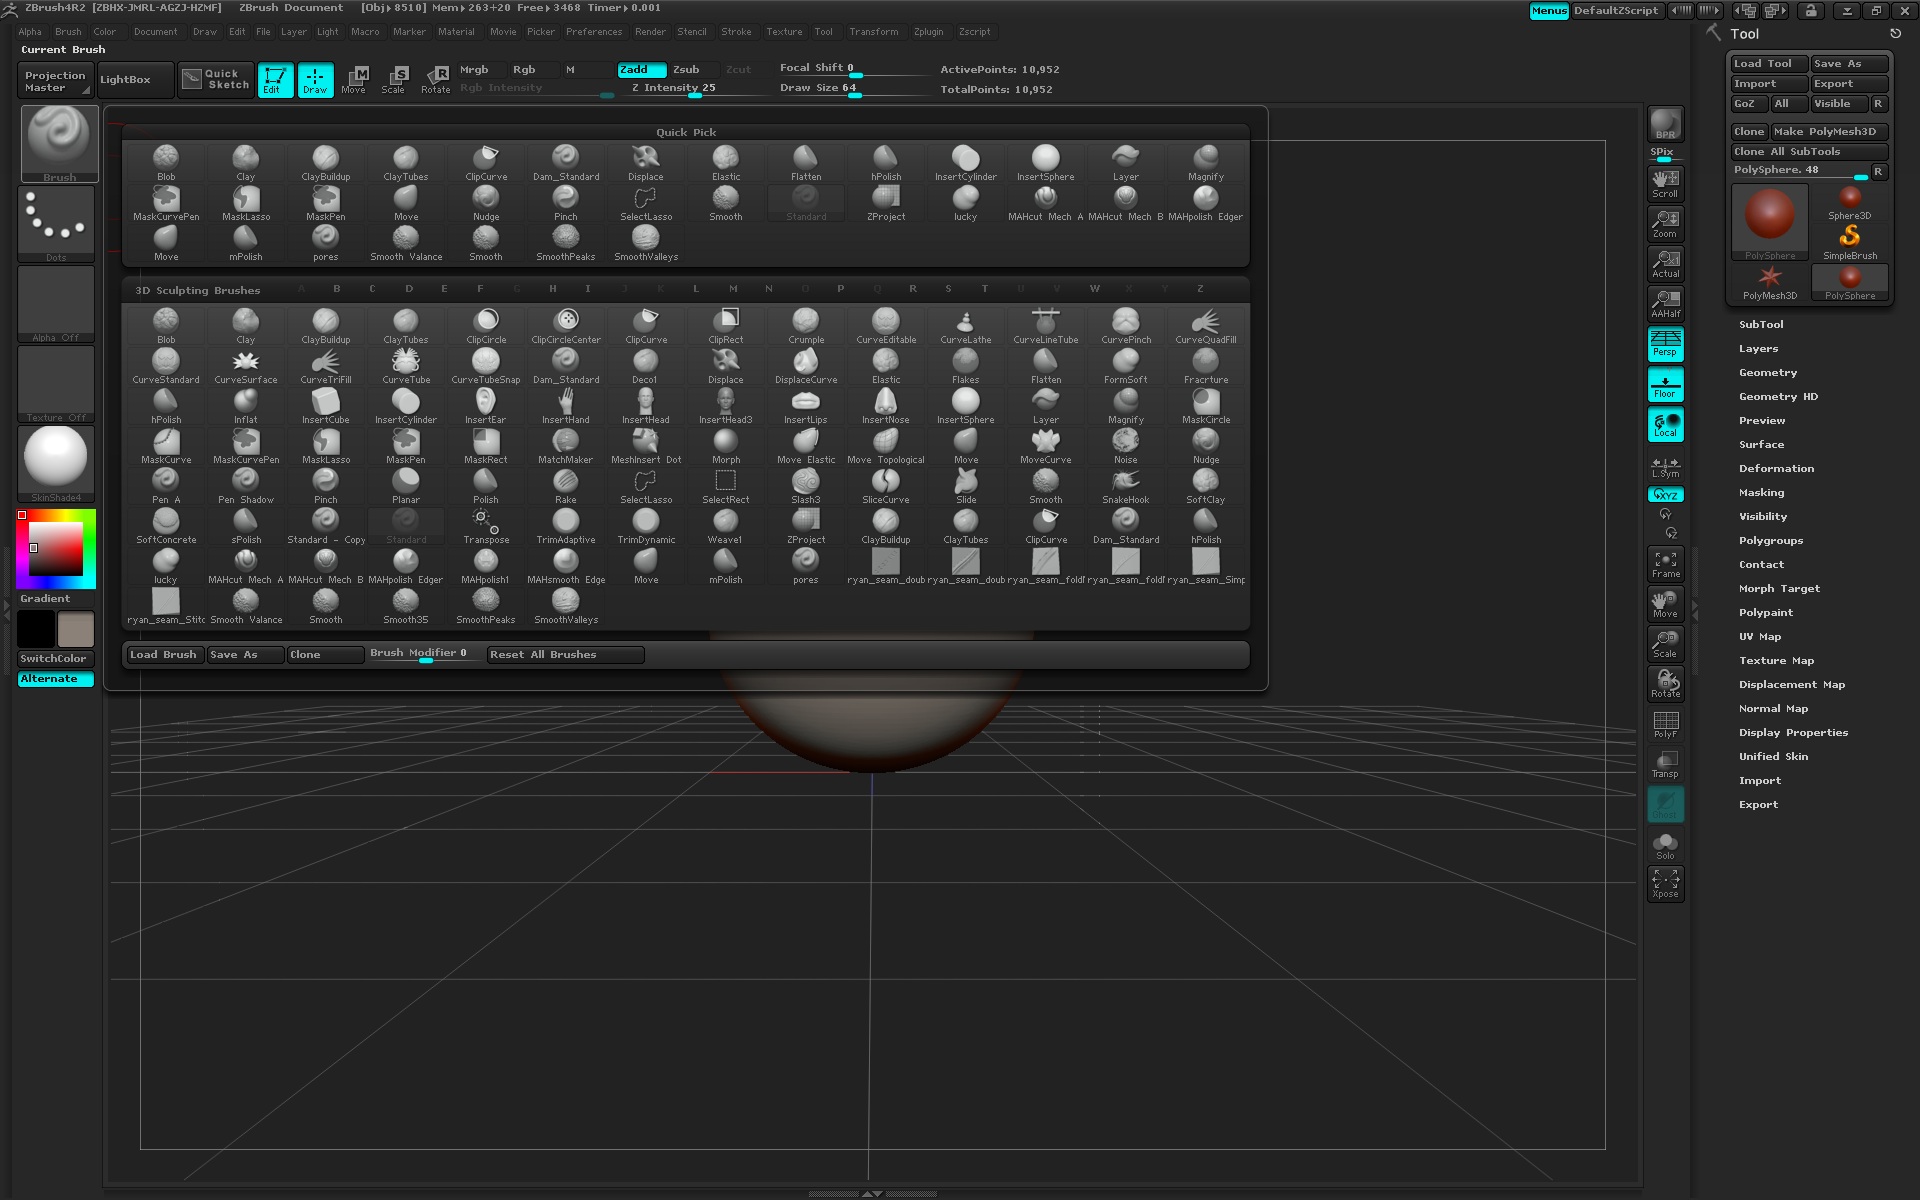Image resolution: width=1920 pixels, height=1200 pixels.
Task: Choose the TrimDynamic brush
Action: [646, 526]
